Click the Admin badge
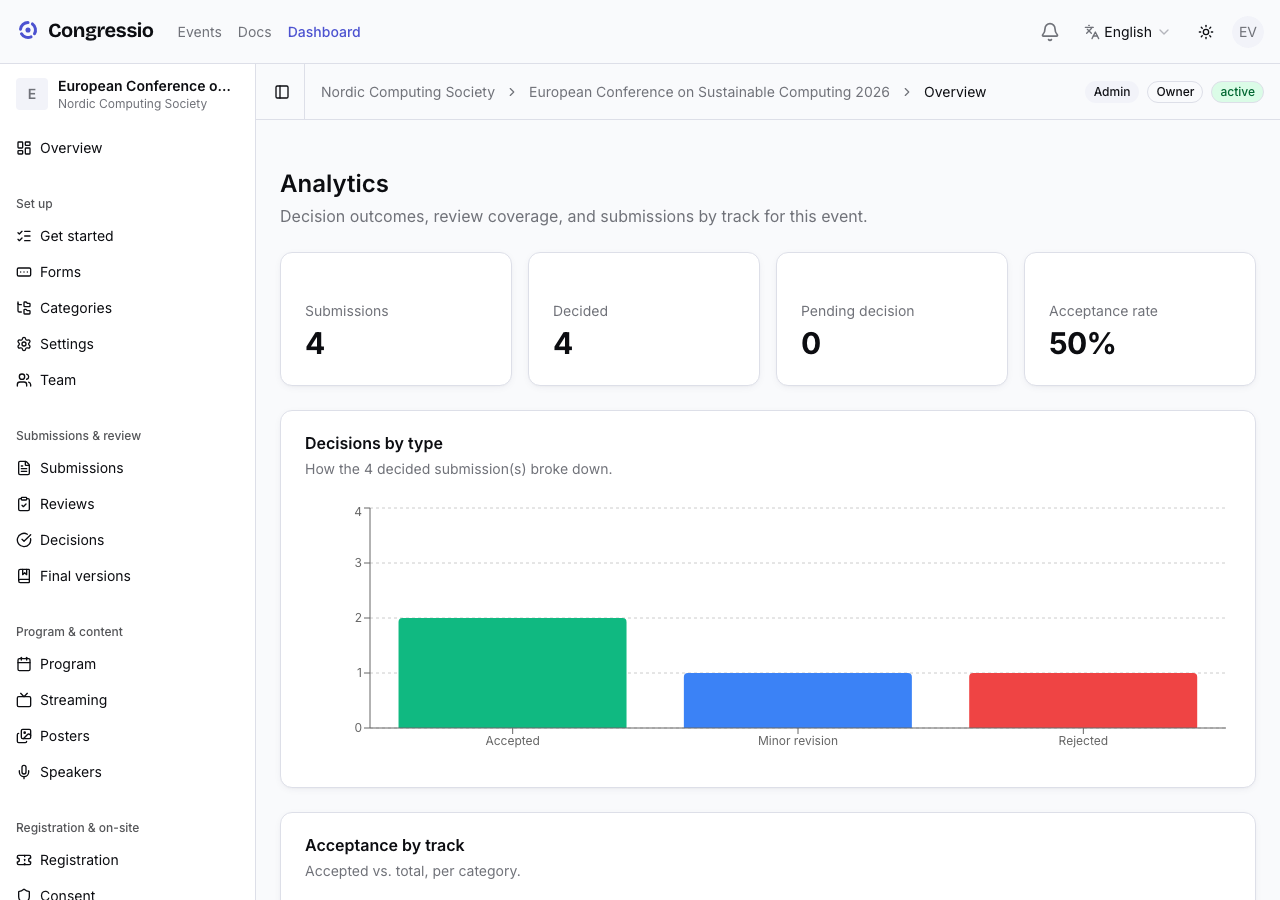 [x=1112, y=92]
